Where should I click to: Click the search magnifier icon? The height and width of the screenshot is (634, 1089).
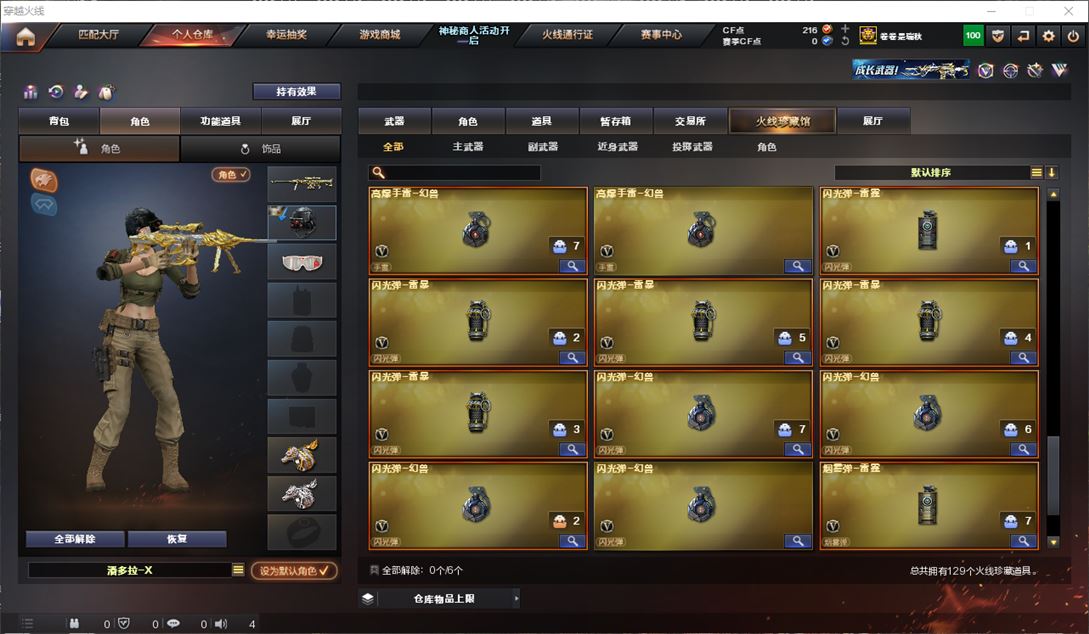coord(379,172)
